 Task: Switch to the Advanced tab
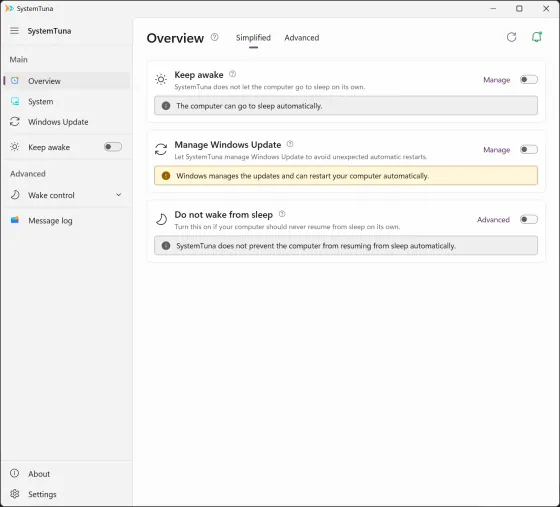coord(302,37)
